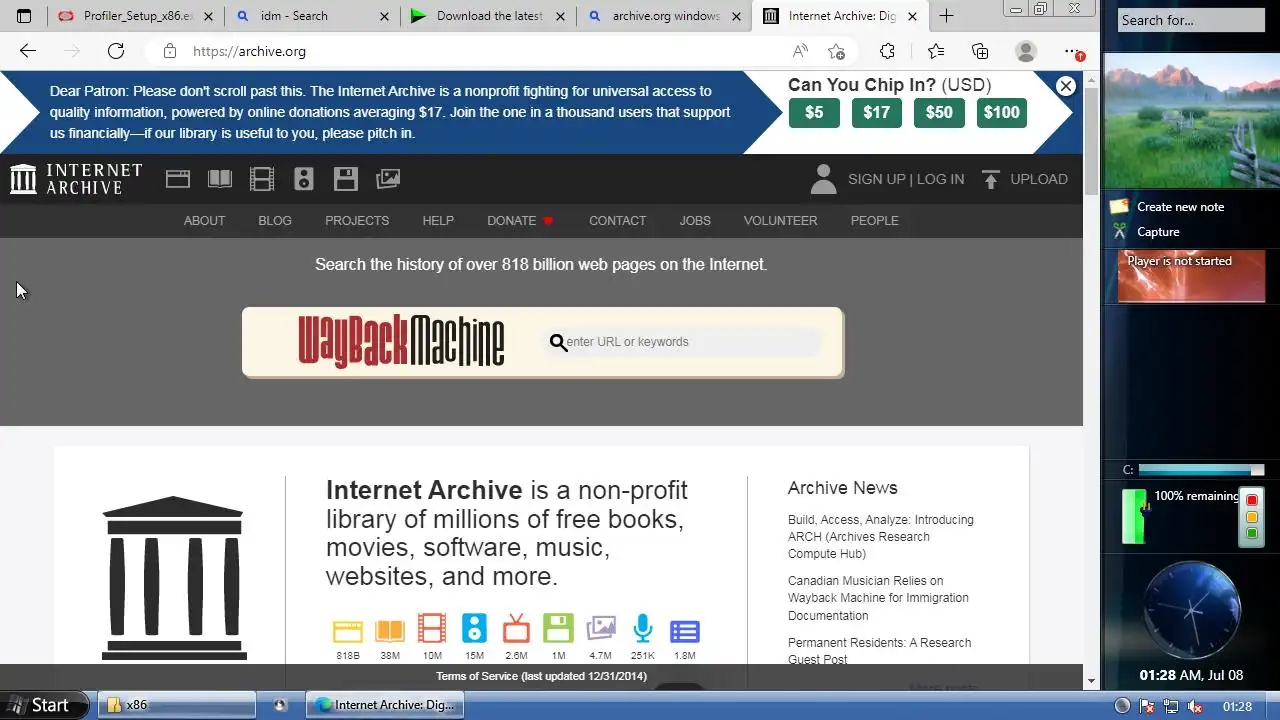Open browser Collections icon
The width and height of the screenshot is (1280, 720).
pyautogui.click(x=980, y=51)
